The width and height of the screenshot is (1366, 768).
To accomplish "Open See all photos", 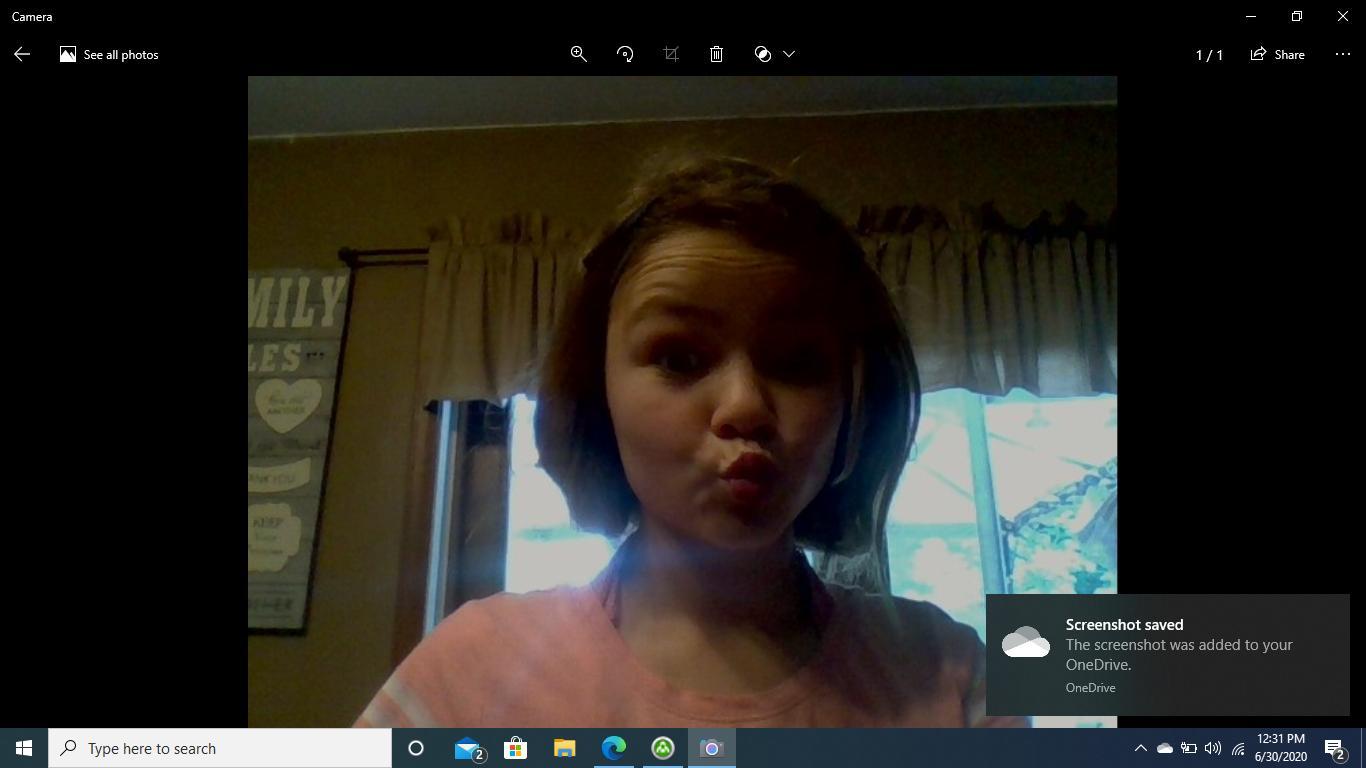I will pyautogui.click(x=109, y=54).
